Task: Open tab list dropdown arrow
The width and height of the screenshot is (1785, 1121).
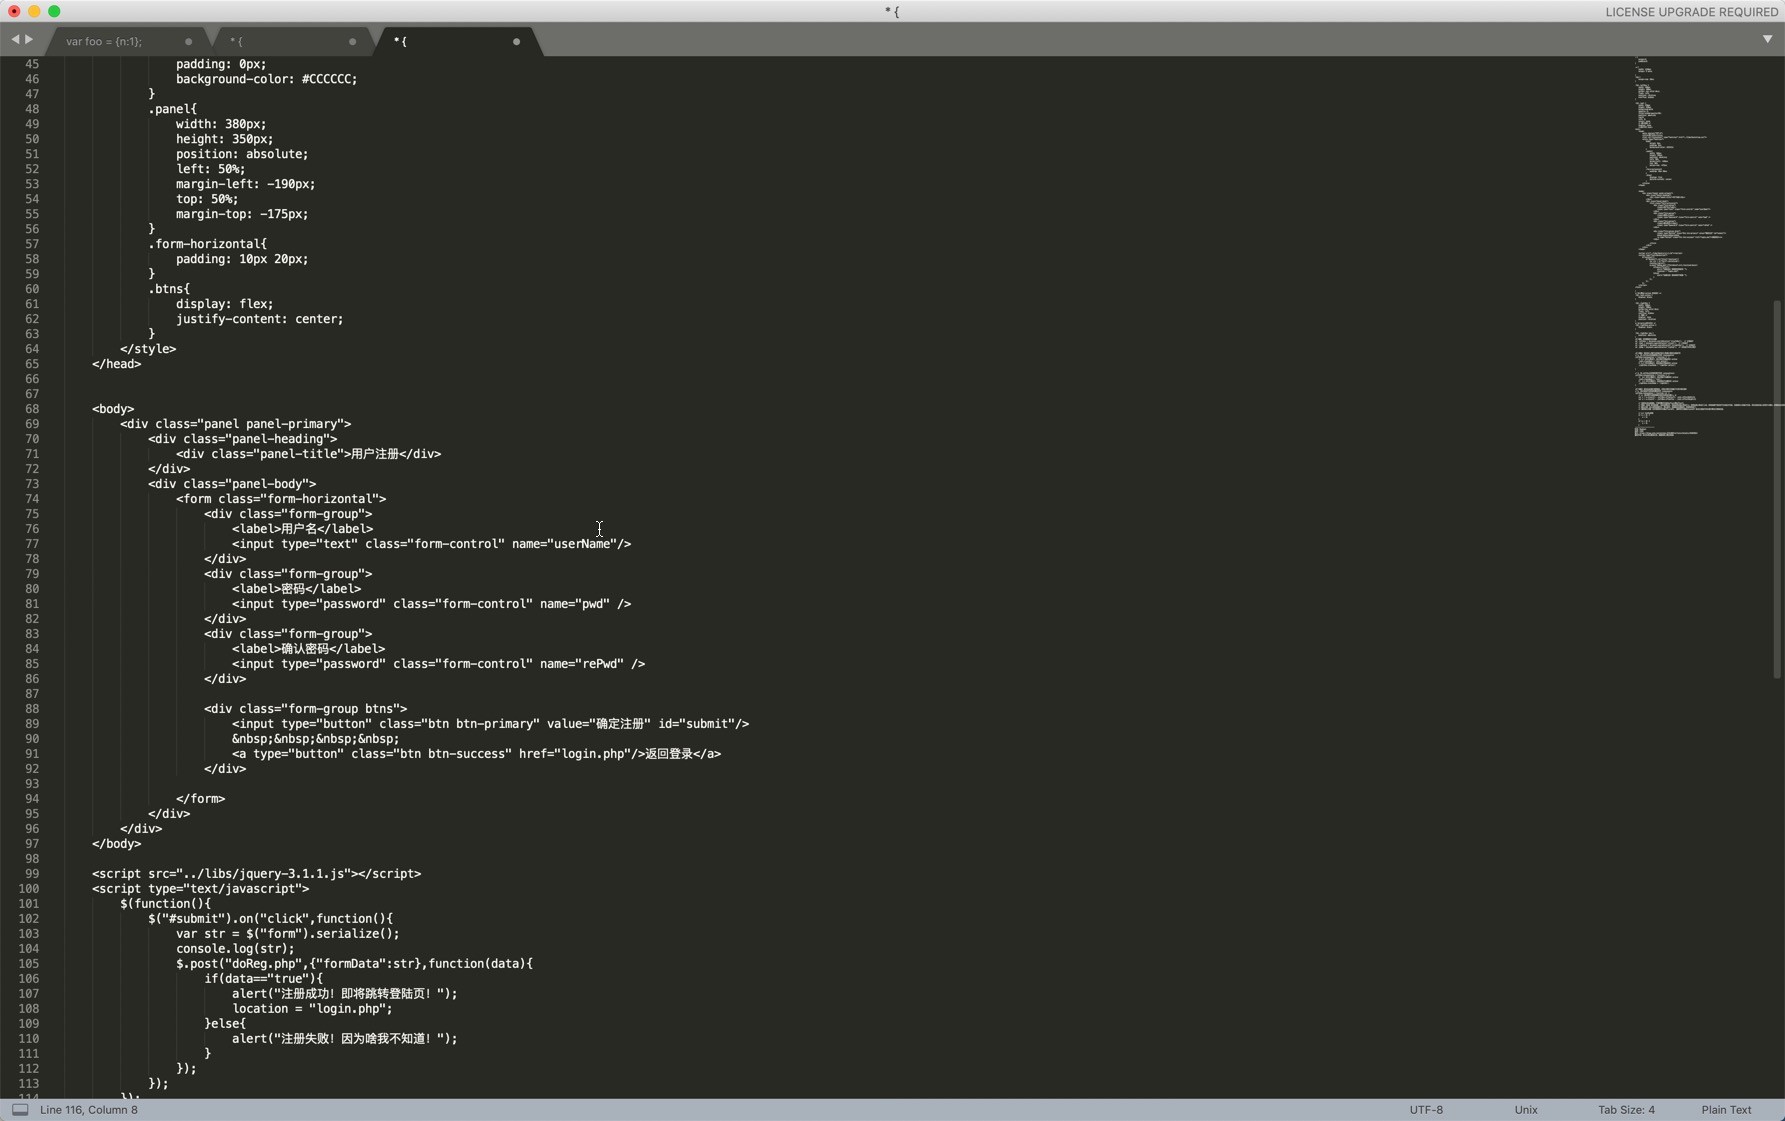Action: 1767,39
